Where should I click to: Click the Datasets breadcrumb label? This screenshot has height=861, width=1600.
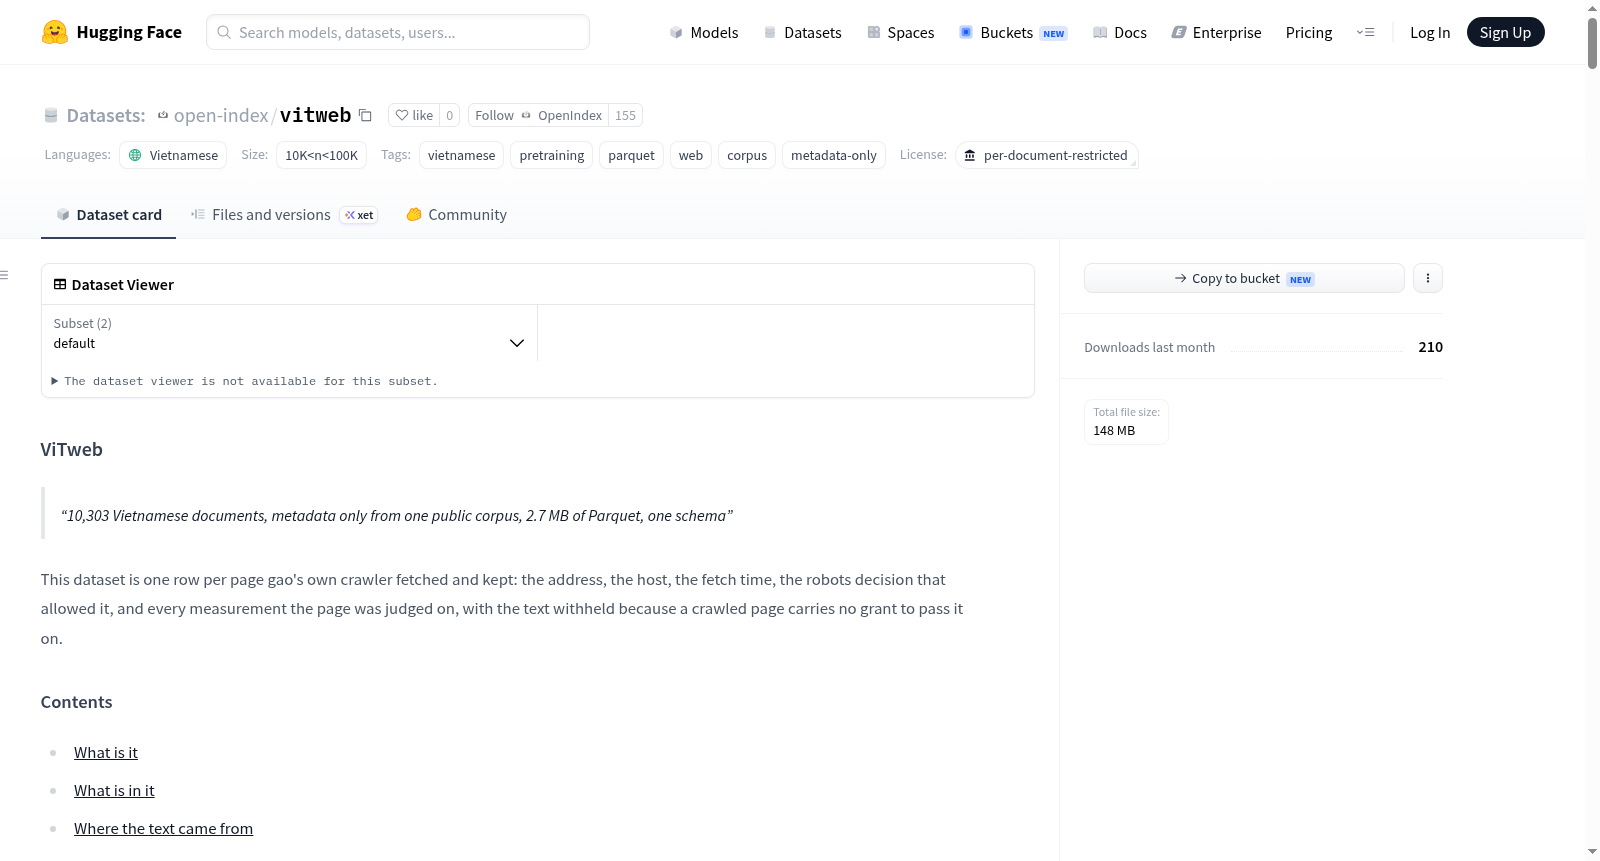point(106,116)
